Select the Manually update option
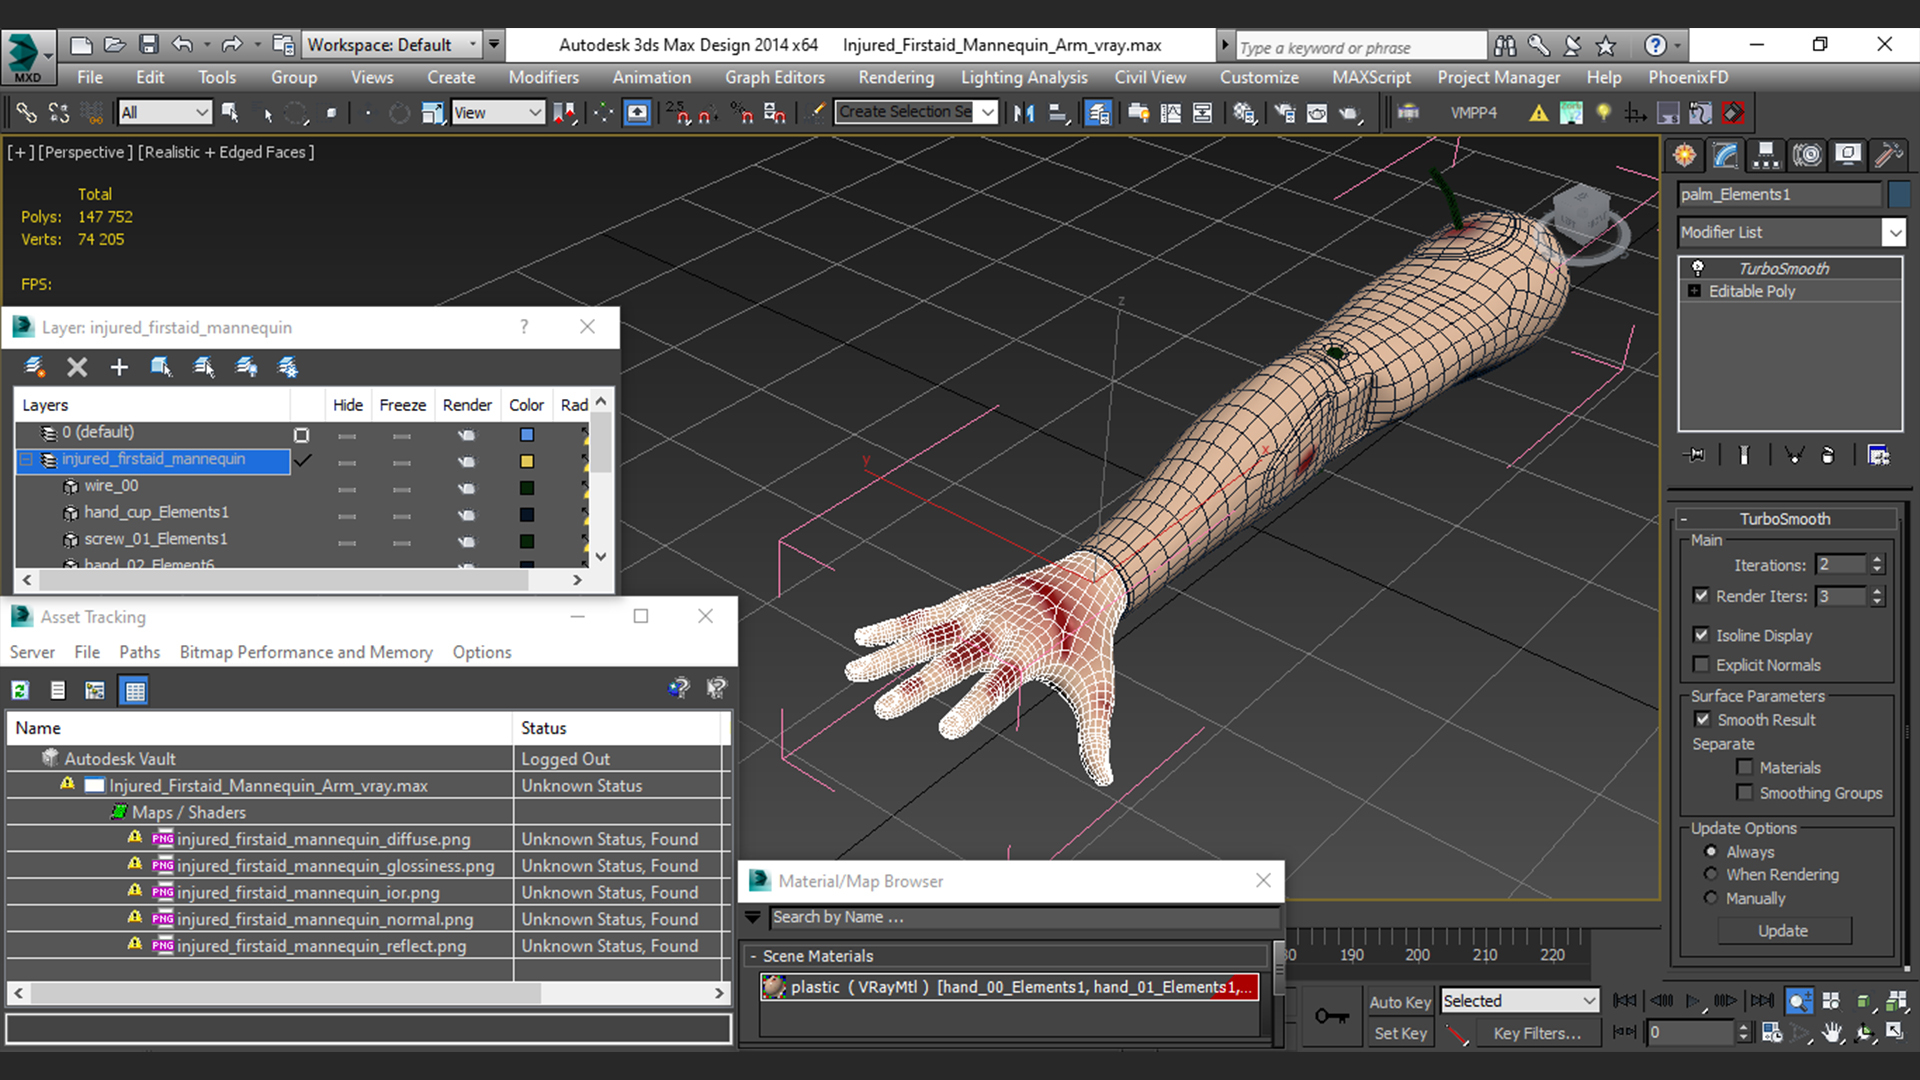1920x1080 pixels. [x=1711, y=898]
